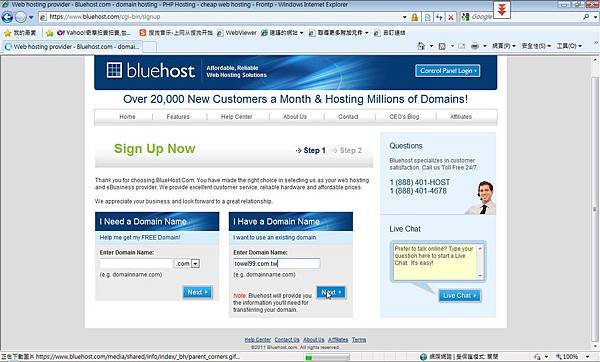This screenshot has height=362, width=600.
Task: Click Next under I Need a Domain Name
Action: click(x=197, y=292)
